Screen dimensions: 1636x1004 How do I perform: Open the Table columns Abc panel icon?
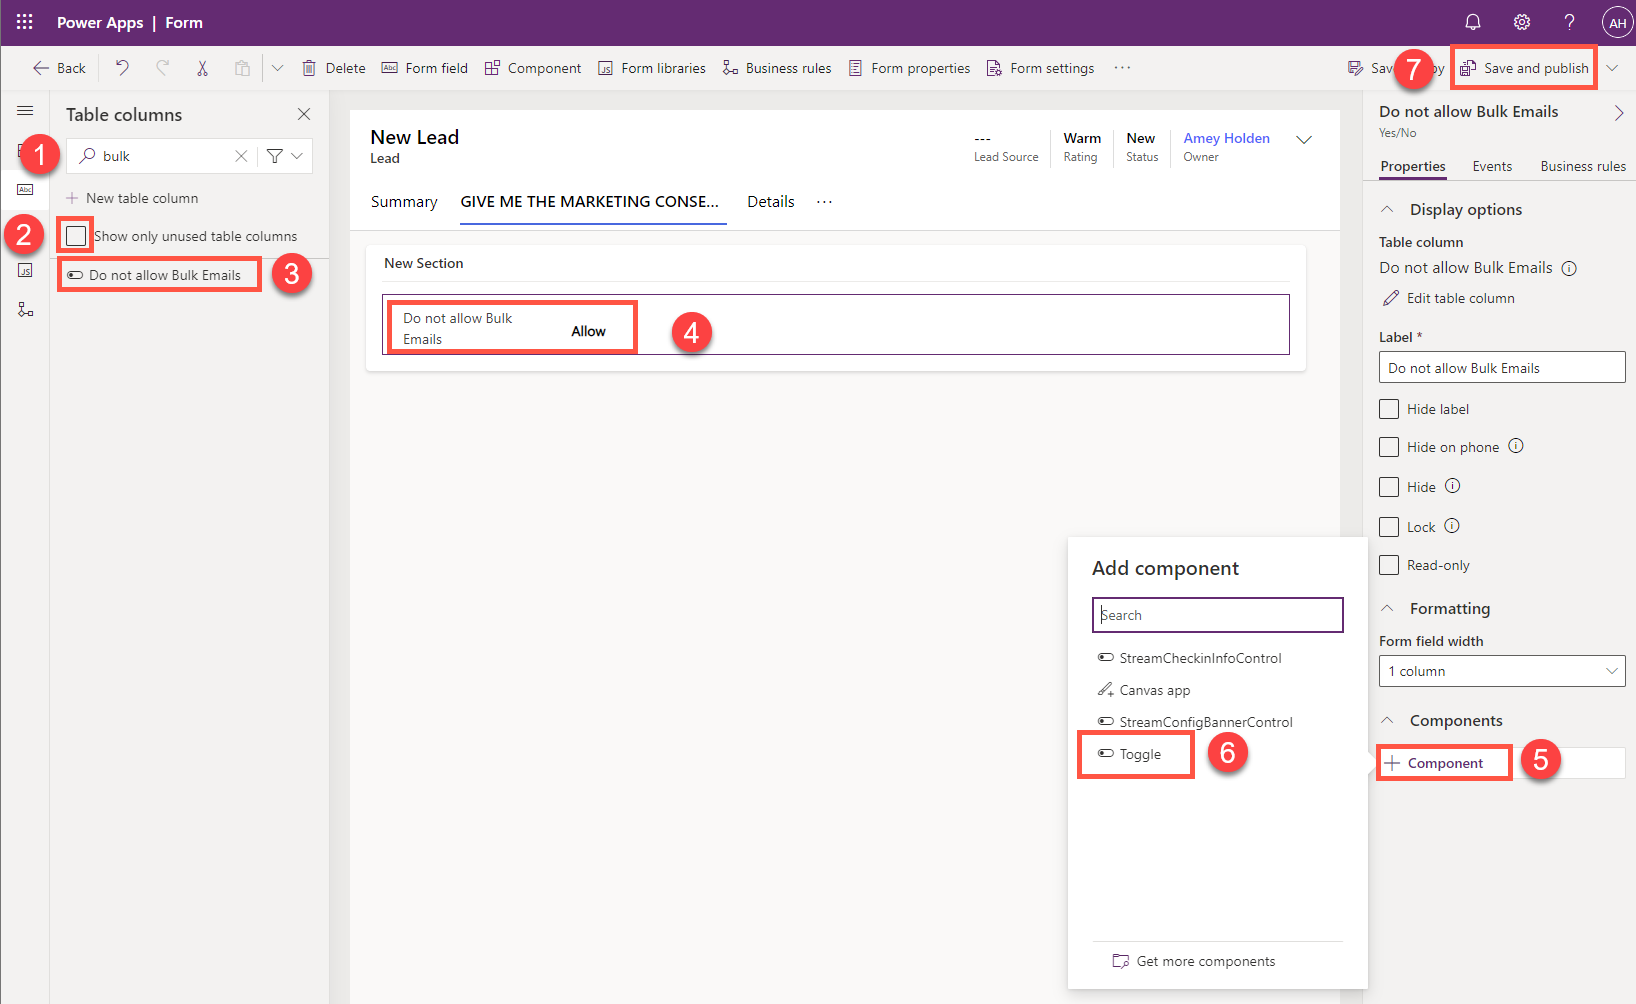pyautogui.click(x=25, y=189)
